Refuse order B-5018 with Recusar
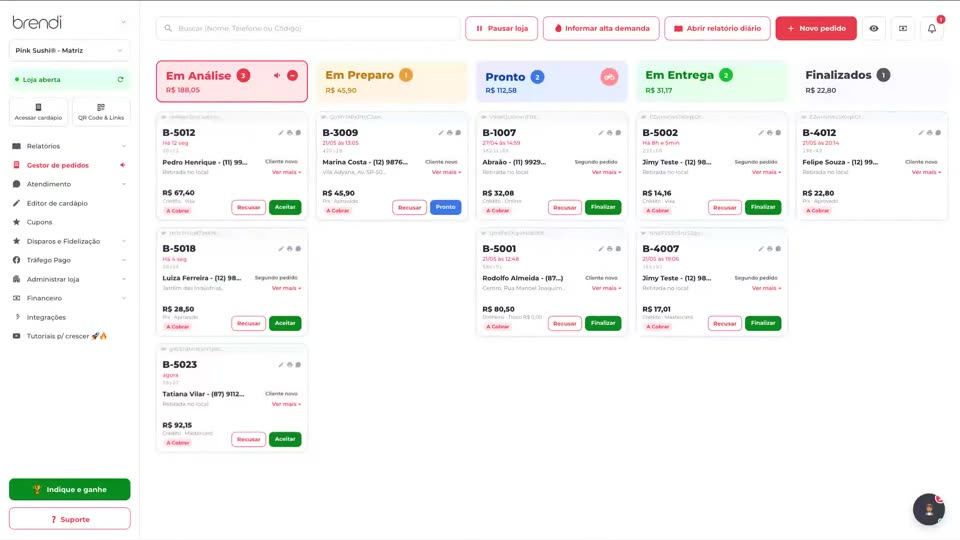This screenshot has width=960, height=540. [x=249, y=323]
